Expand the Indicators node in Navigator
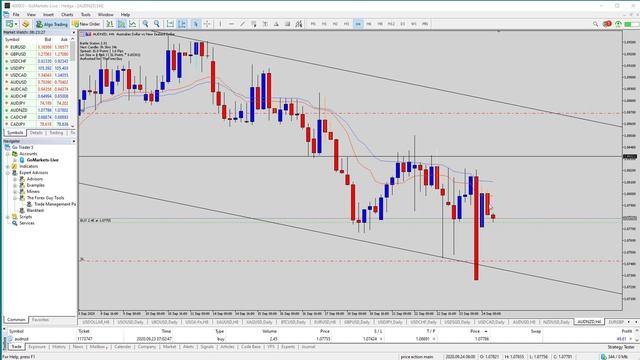The width and height of the screenshot is (640, 360). (8, 167)
